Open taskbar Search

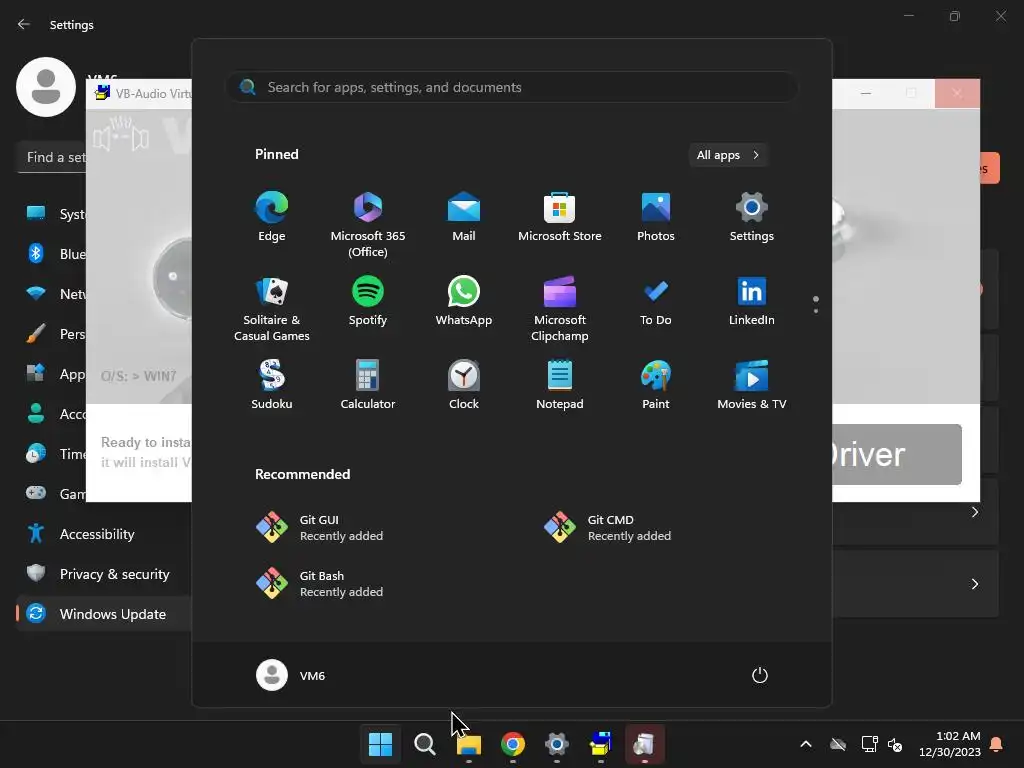424,744
